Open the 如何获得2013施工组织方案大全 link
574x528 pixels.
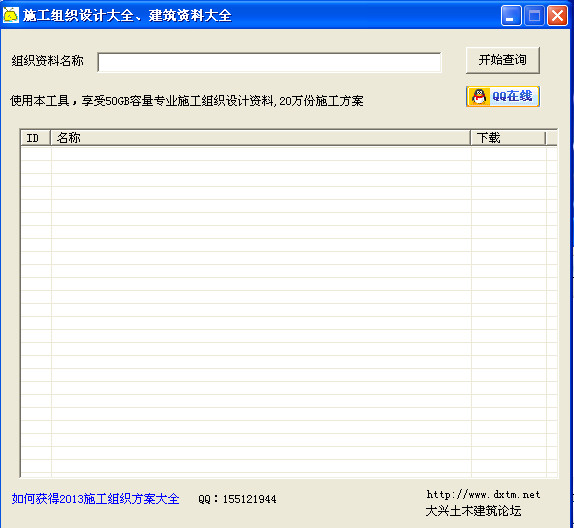tap(96, 499)
